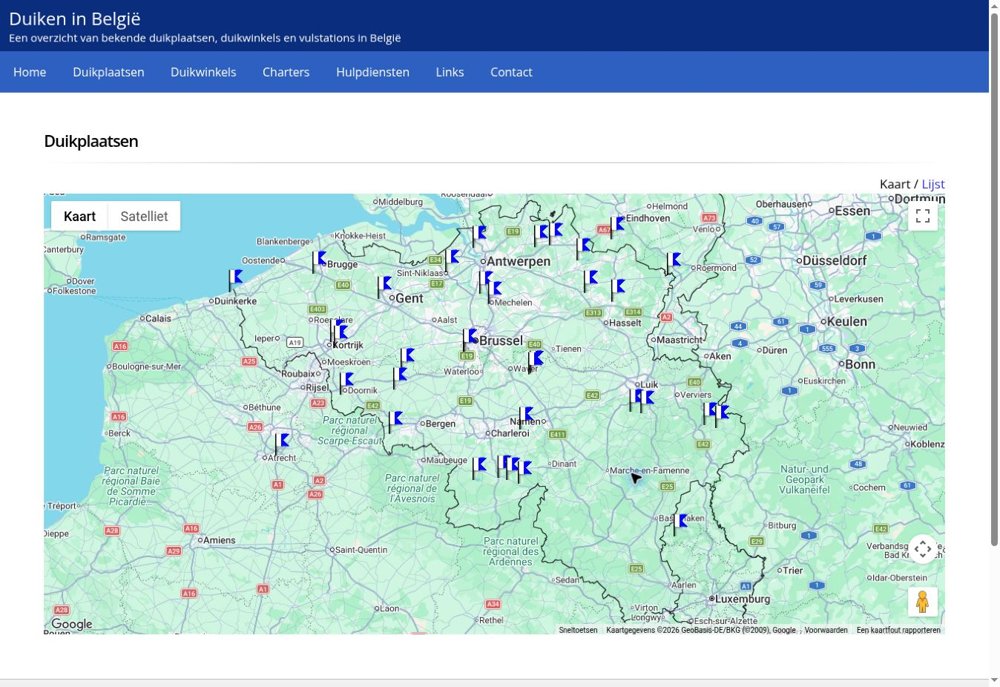Open the Voorwaarden link
Screen dimensions: 1000x687
(826, 630)
